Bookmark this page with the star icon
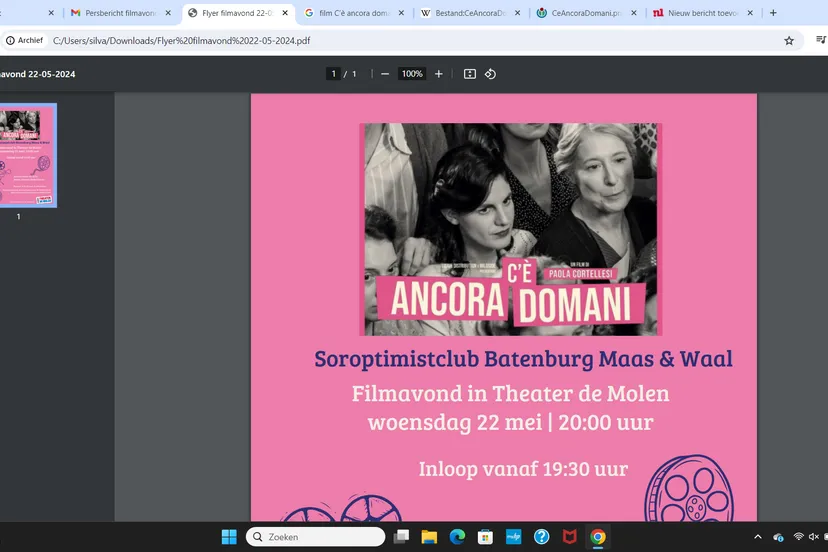Viewport: 828px width, 552px height. coord(789,41)
